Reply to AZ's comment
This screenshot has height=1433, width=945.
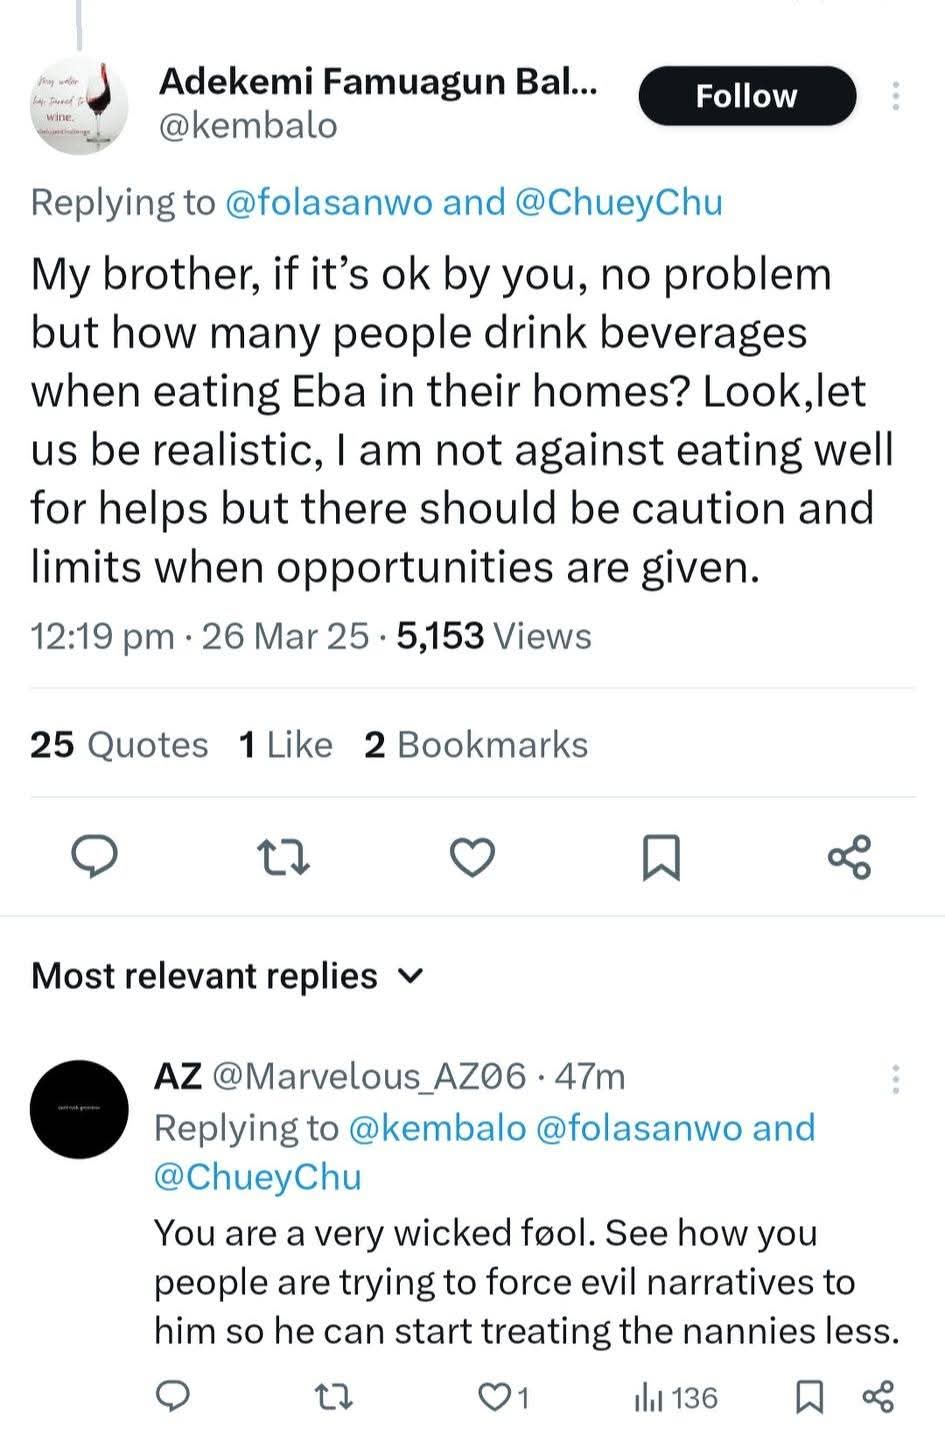click(174, 1396)
